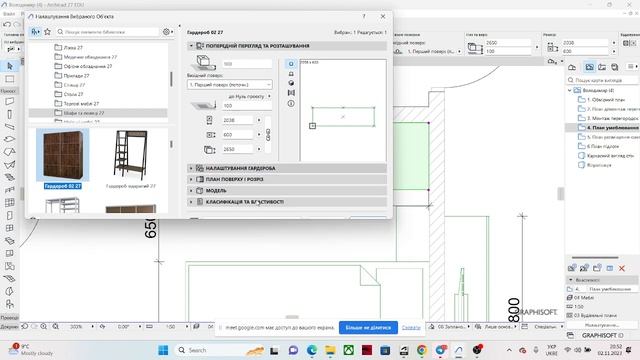
Task: Click the Сховати link in the sharing bar
Action: (x=411, y=327)
